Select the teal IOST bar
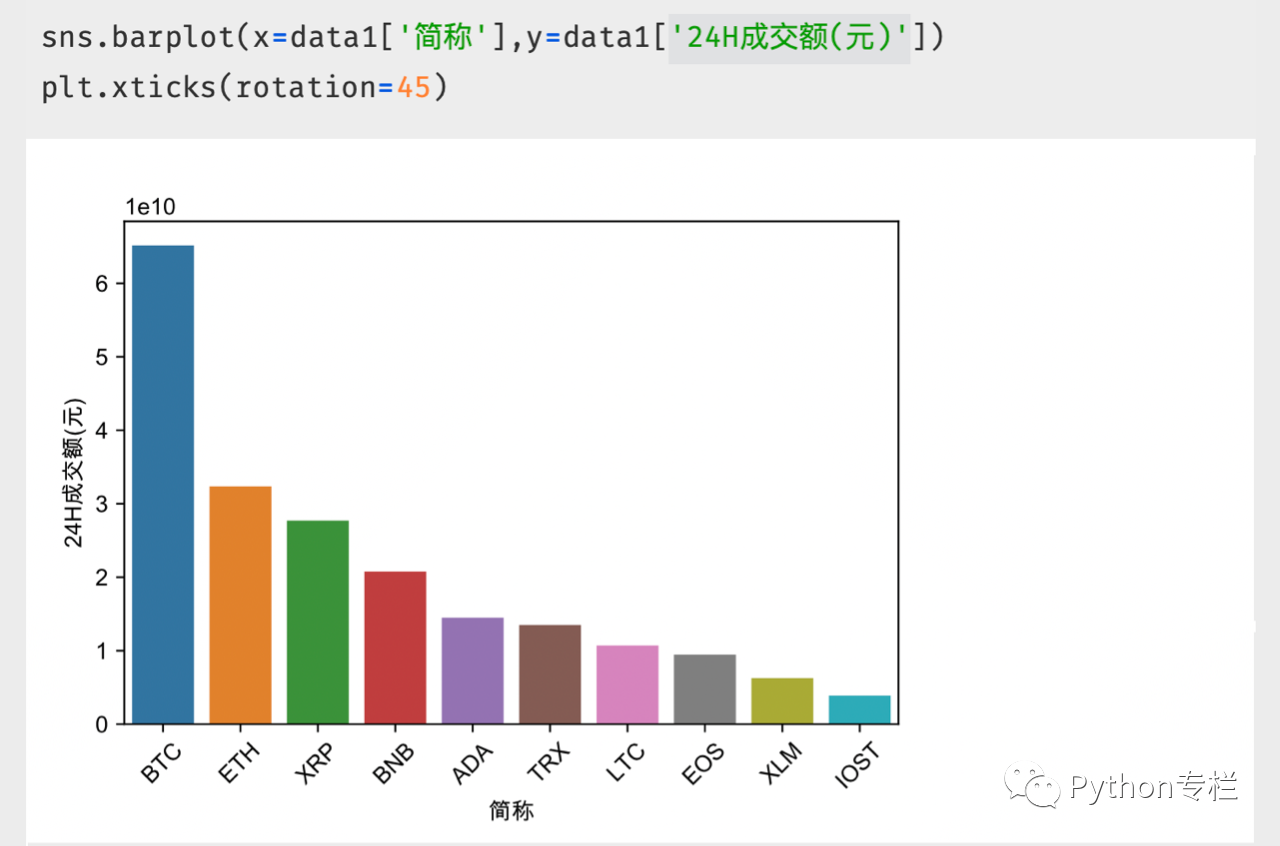This screenshot has height=846, width=1280. (x=859, y=709)
